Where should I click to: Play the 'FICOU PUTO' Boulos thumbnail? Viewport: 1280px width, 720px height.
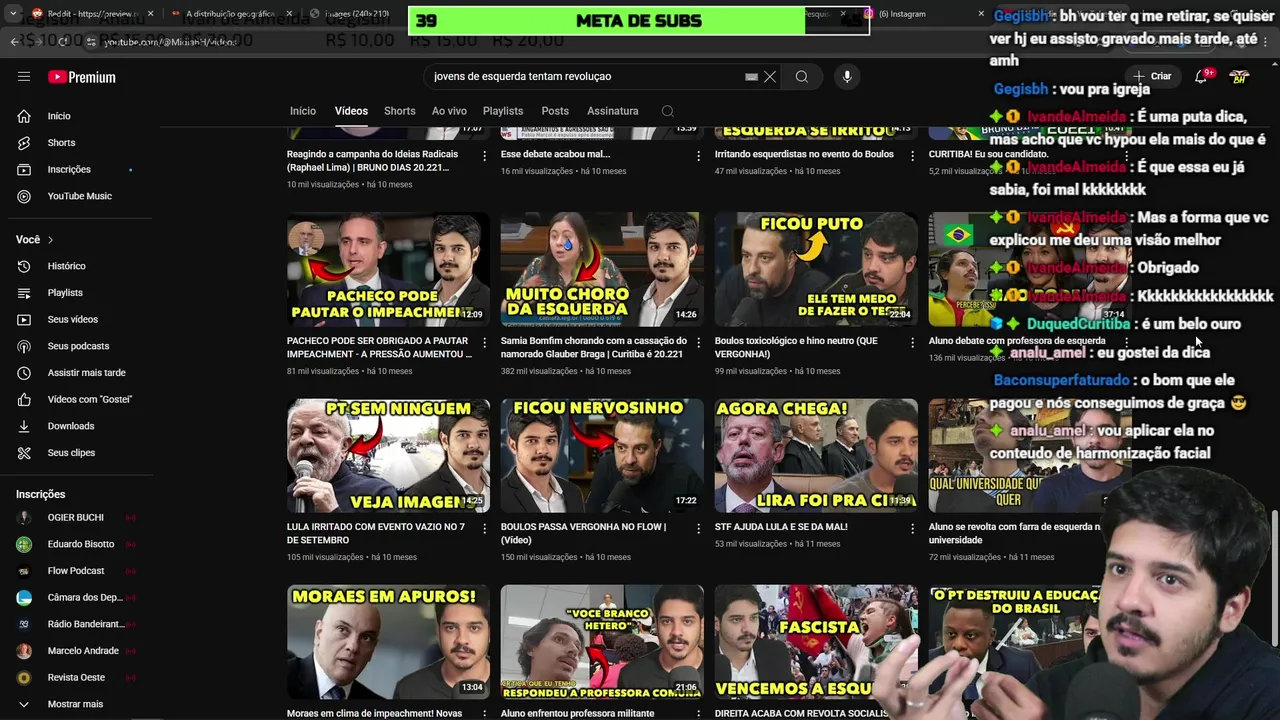coord(816,270)
